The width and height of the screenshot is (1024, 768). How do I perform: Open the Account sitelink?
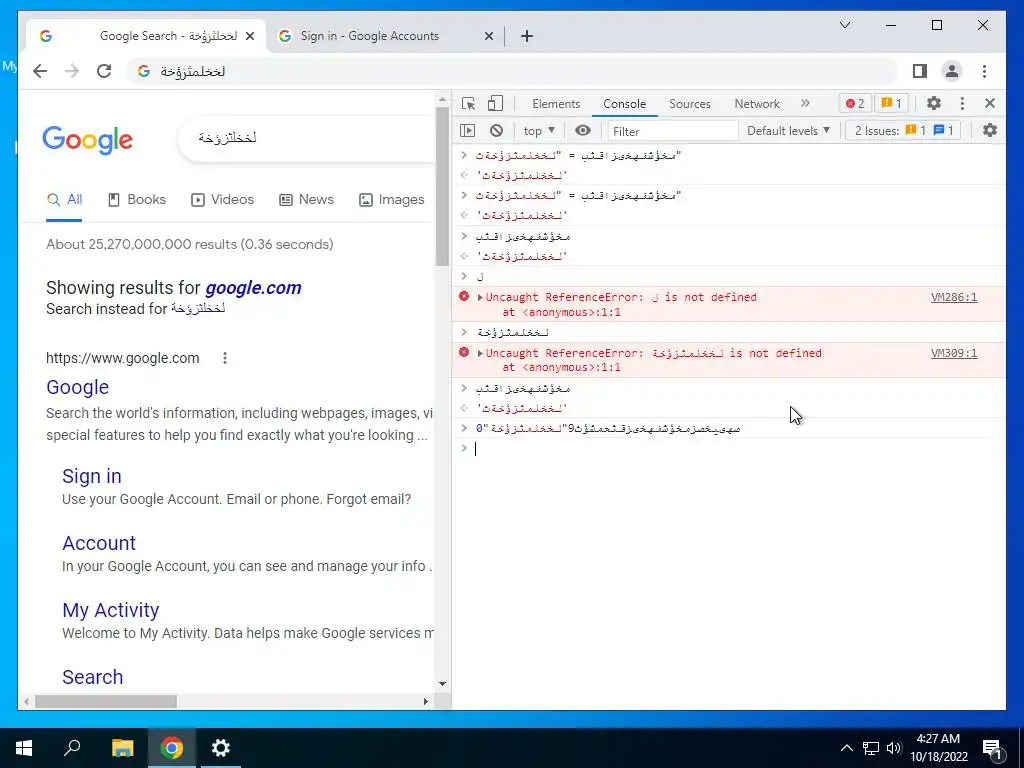coord(99,543)
